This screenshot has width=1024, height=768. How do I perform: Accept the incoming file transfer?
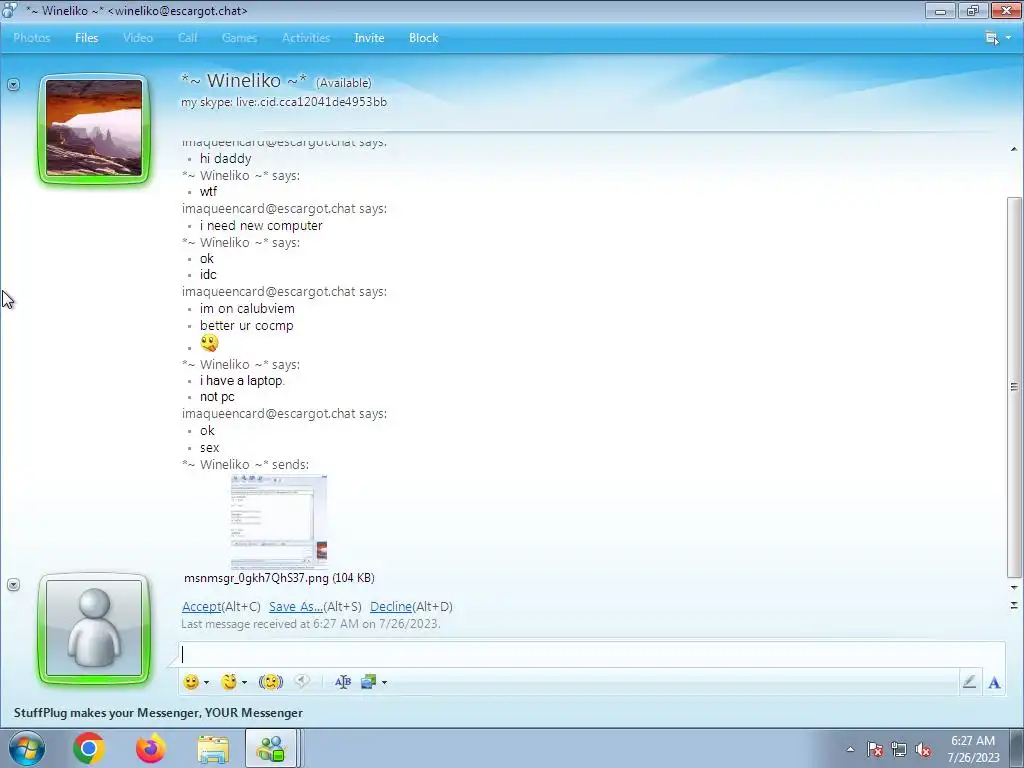click(x=201, y=607)
